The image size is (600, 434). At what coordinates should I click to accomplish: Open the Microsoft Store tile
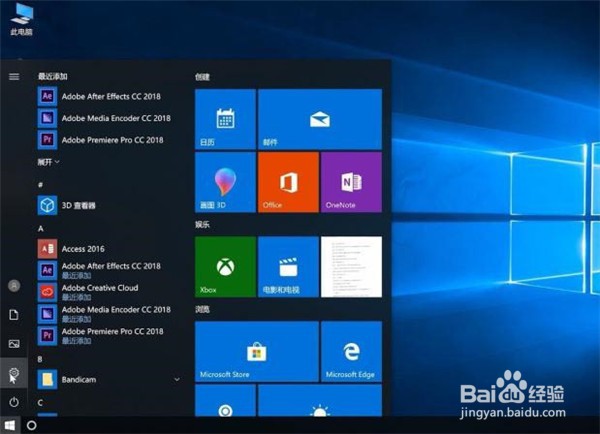[x=257, y=351]
